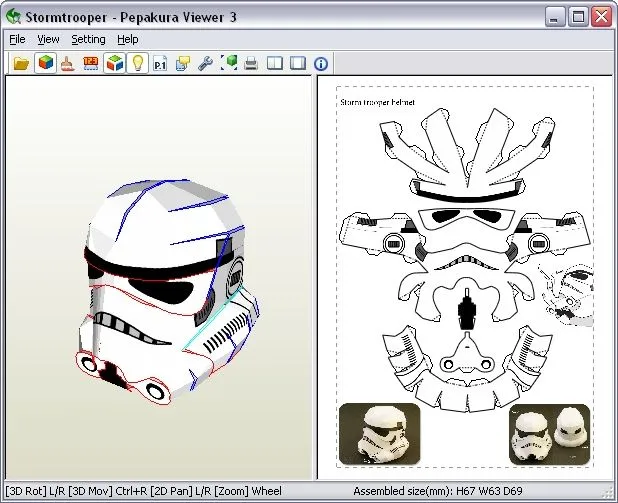This screenshot has width=618, height=503.
Task: Open settings with the wrench icon
Action: 205,63
